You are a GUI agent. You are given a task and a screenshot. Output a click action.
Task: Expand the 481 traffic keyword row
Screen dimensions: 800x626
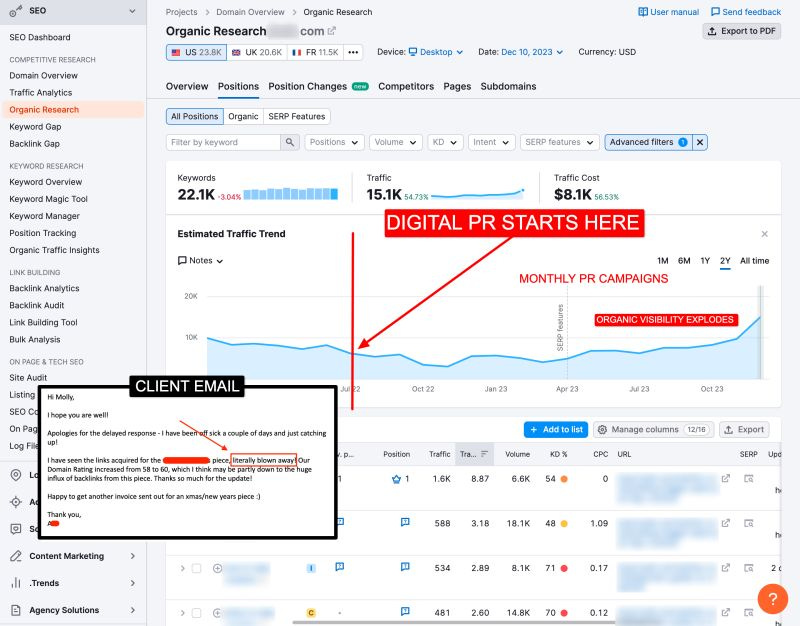[182, 613]
